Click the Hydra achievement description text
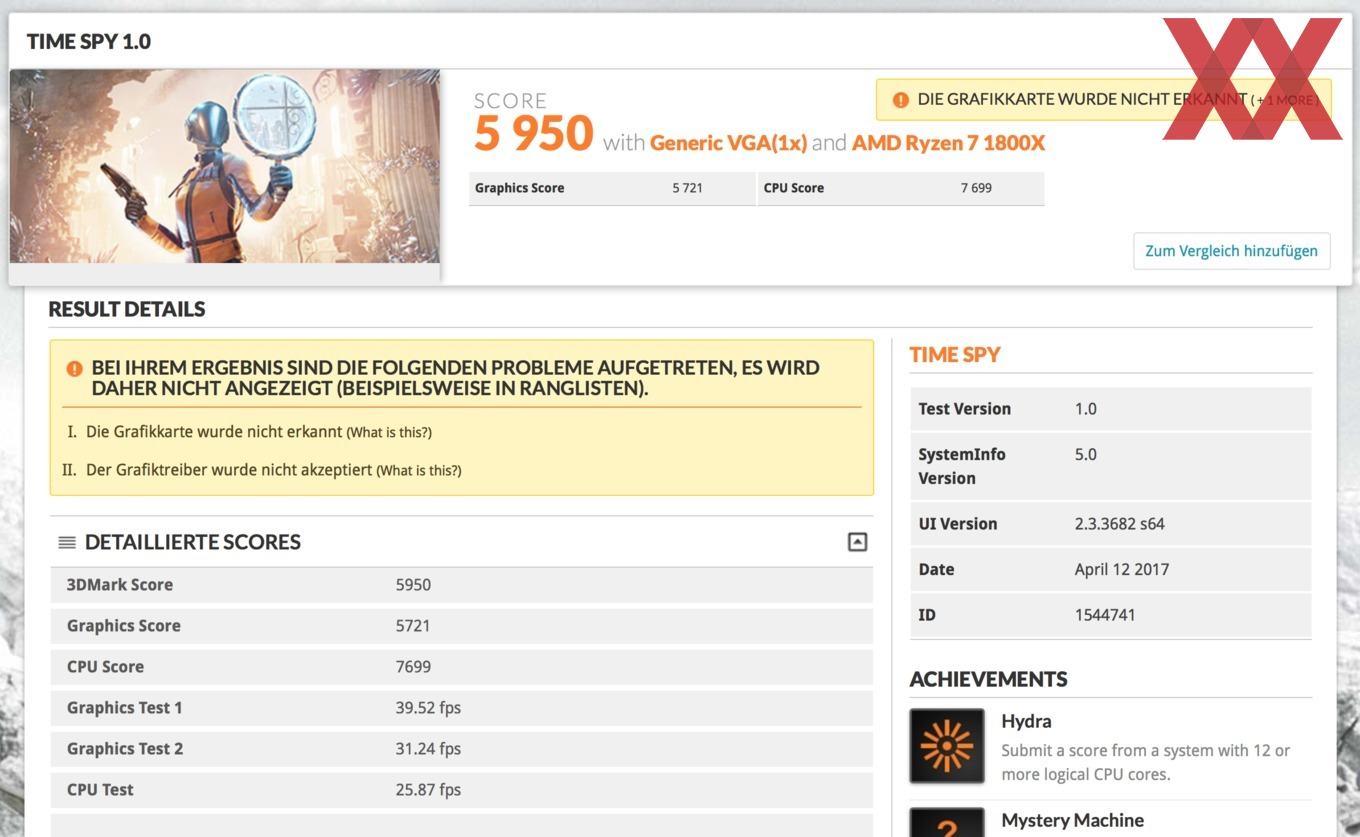 [x=1145, y=763]
